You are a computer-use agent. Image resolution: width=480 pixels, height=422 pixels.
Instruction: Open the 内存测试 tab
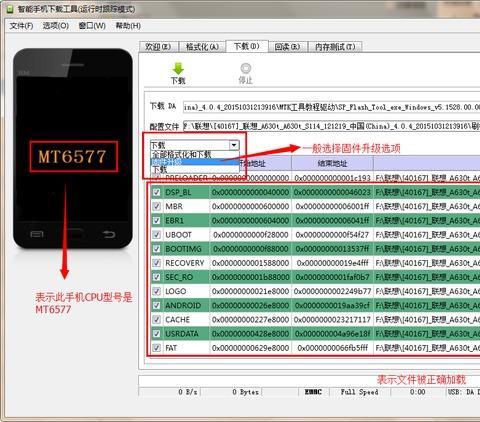click(x=335, y=47)
